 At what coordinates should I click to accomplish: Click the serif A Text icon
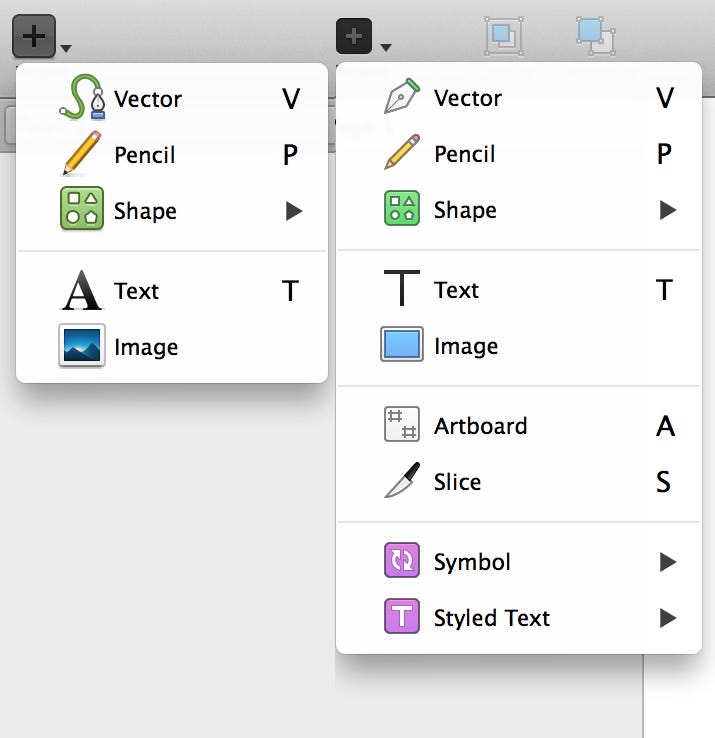coord(82,290)
